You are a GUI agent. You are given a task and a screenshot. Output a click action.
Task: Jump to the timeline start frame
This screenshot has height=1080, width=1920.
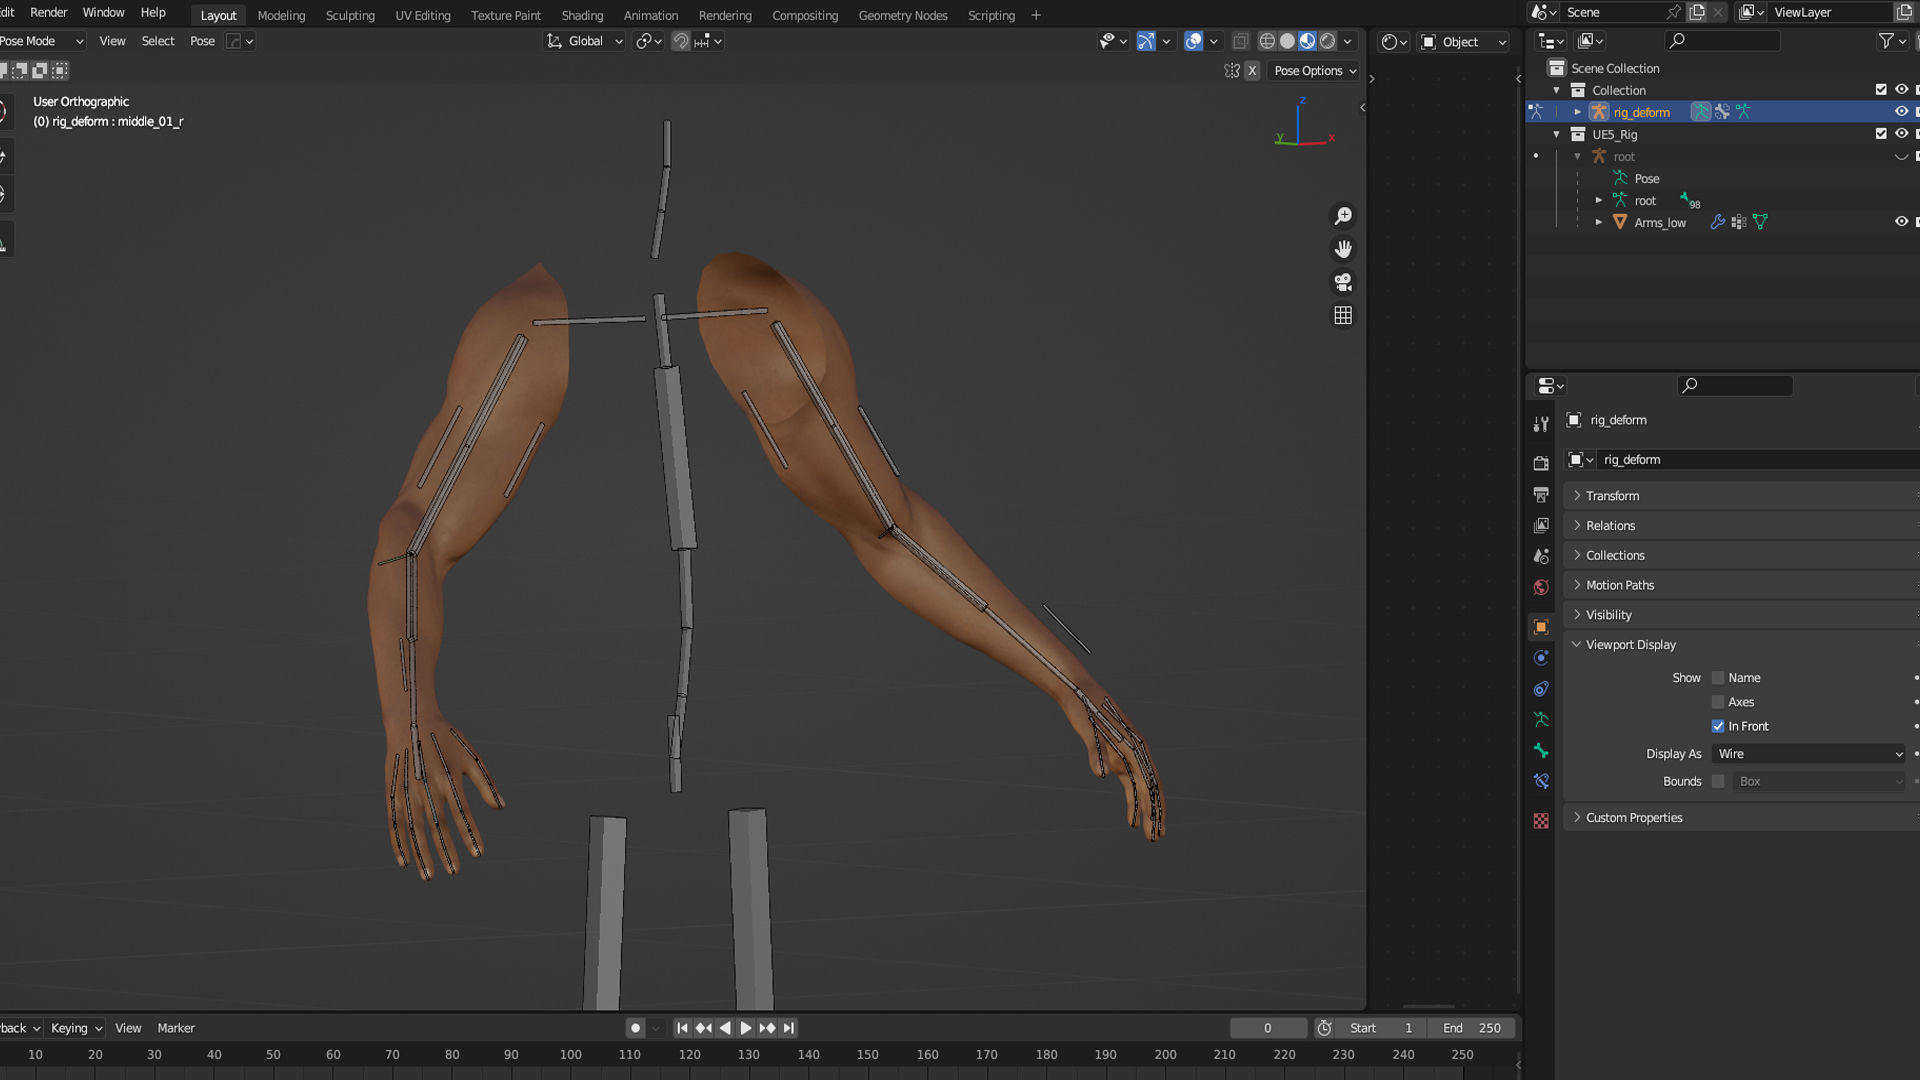click(682, 1028)
